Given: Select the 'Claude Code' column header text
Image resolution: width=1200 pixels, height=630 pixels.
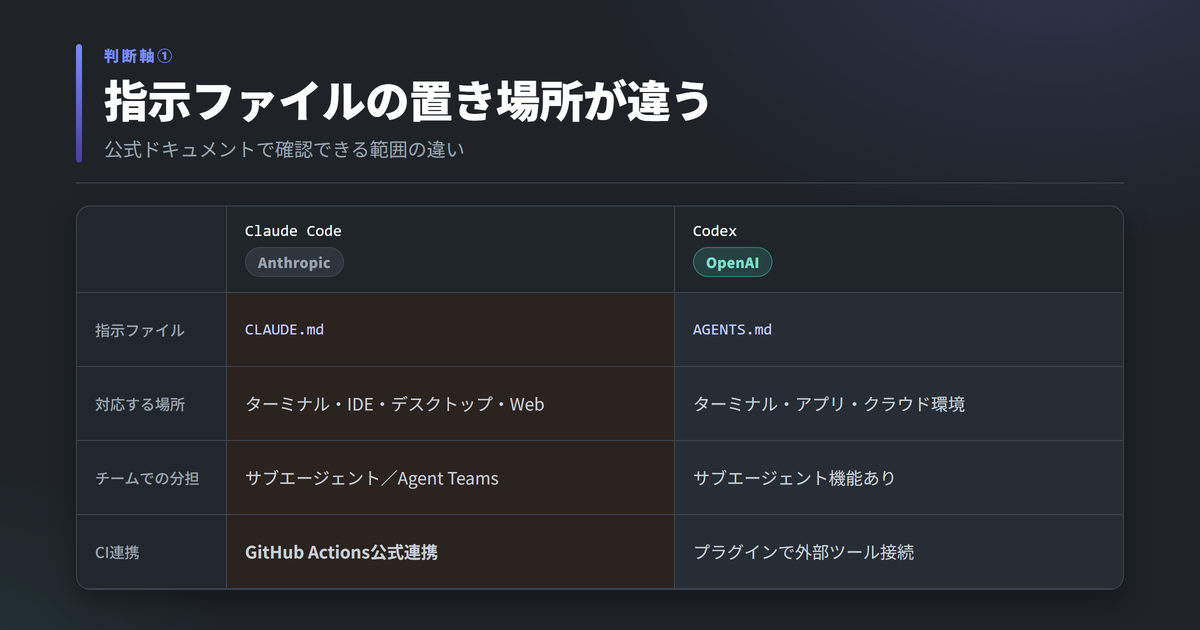Looking at the screenshot, I should pos(293,231).
